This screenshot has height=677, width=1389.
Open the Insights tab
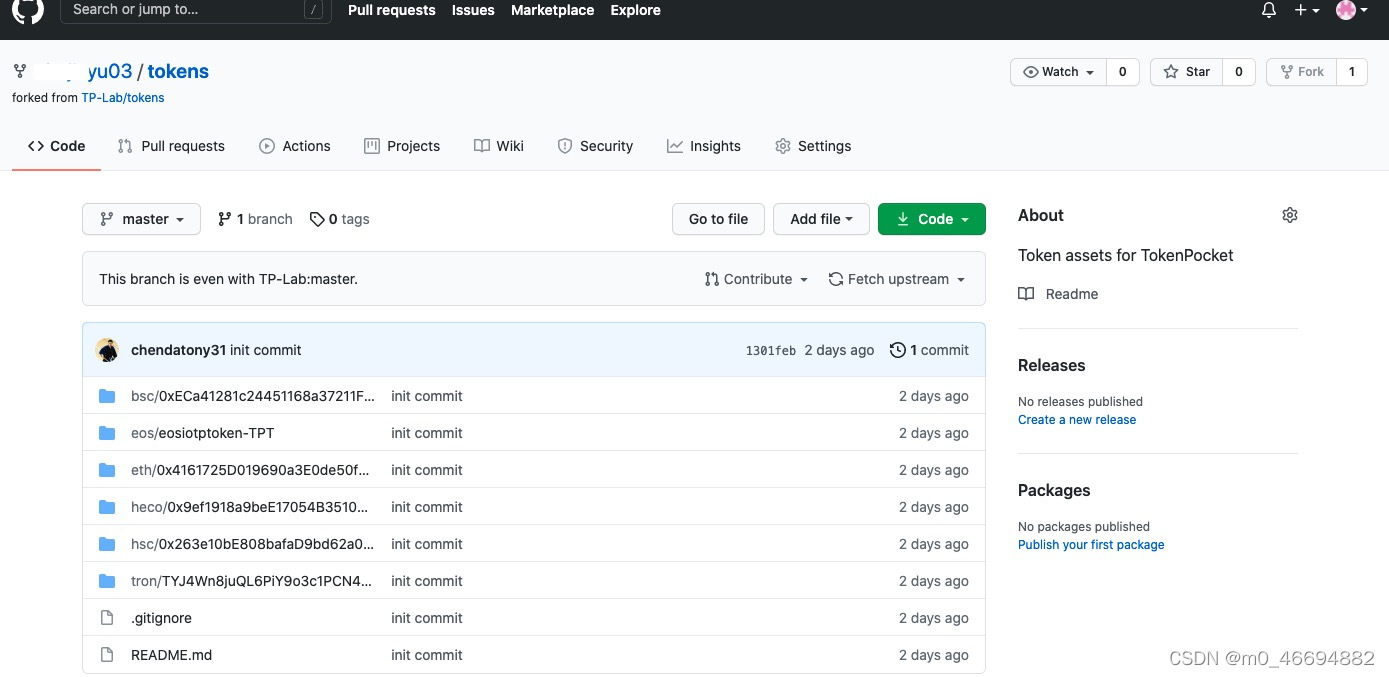coord(704,146)
